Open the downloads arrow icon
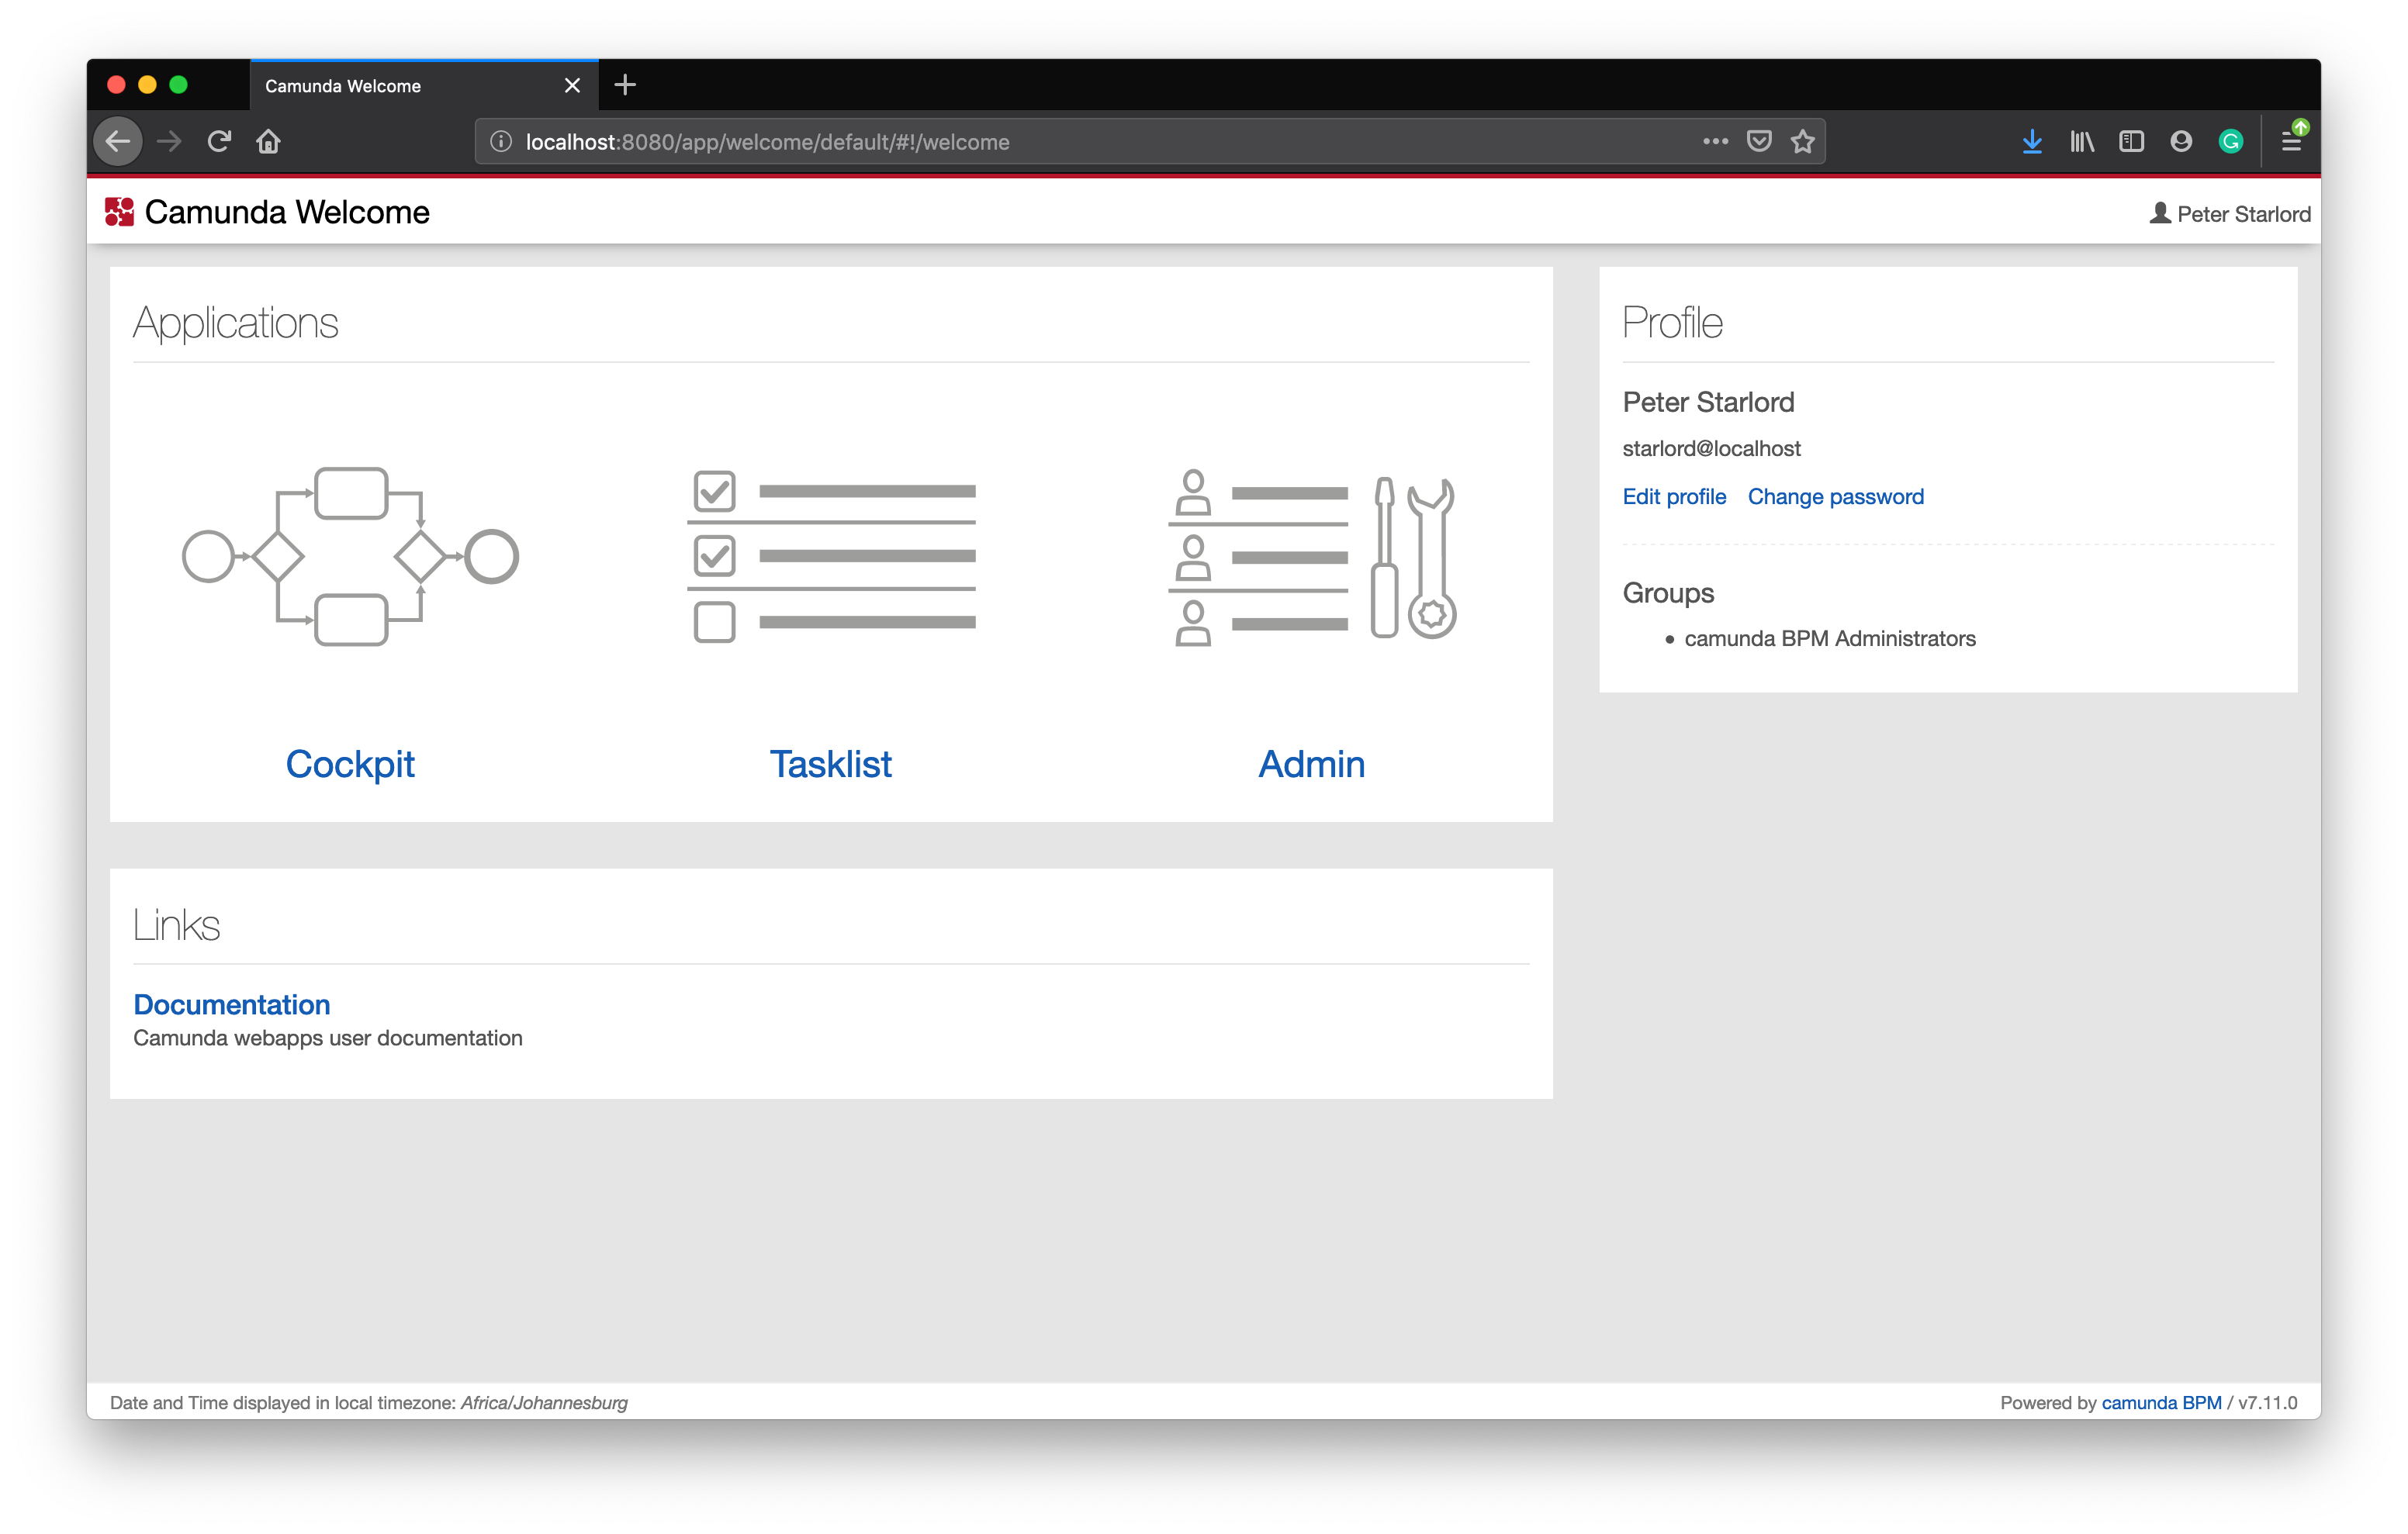2408x1534 pixels. (2031, 142)
